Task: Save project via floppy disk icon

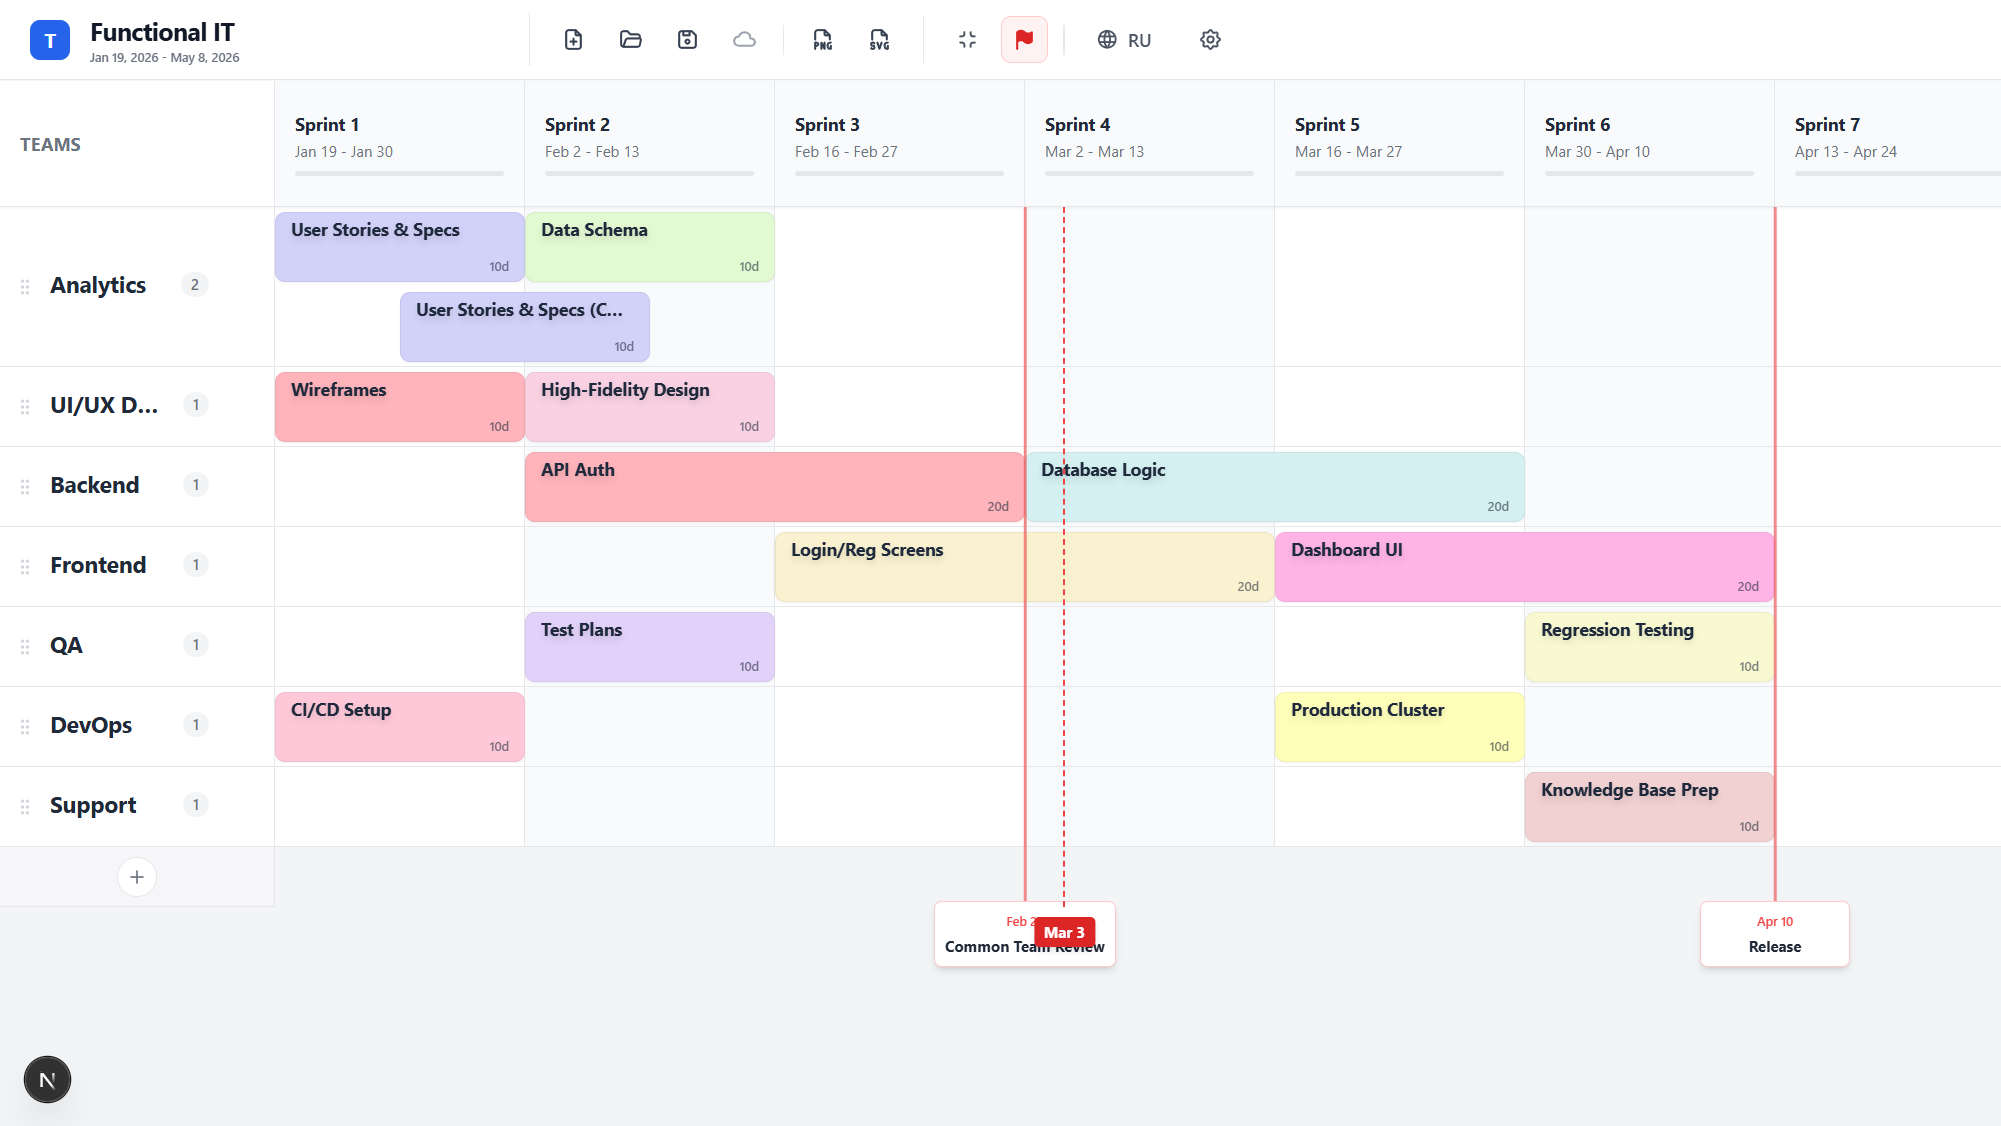Action: pyautogui.click(x=687, y=40)
